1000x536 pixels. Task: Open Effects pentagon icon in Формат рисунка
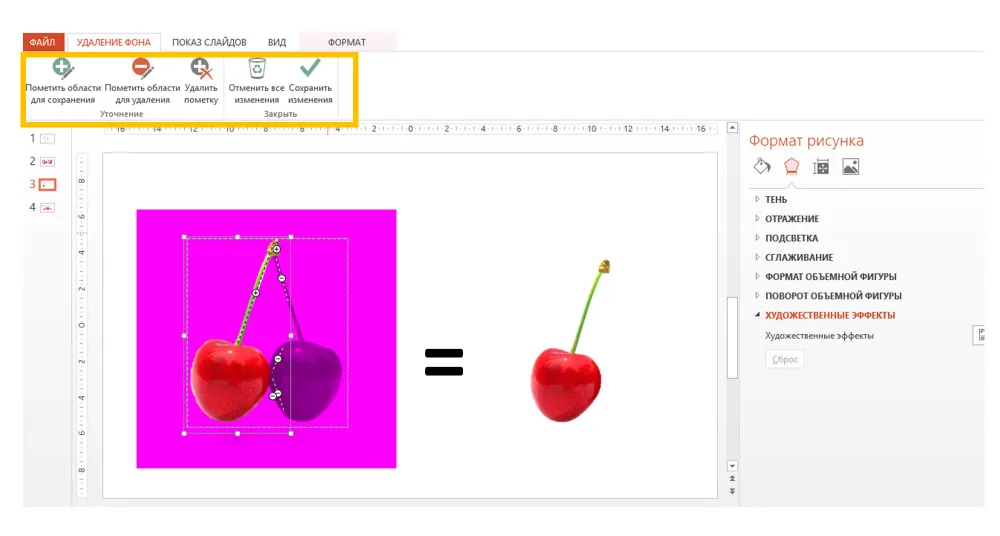[x=791, y=167]
